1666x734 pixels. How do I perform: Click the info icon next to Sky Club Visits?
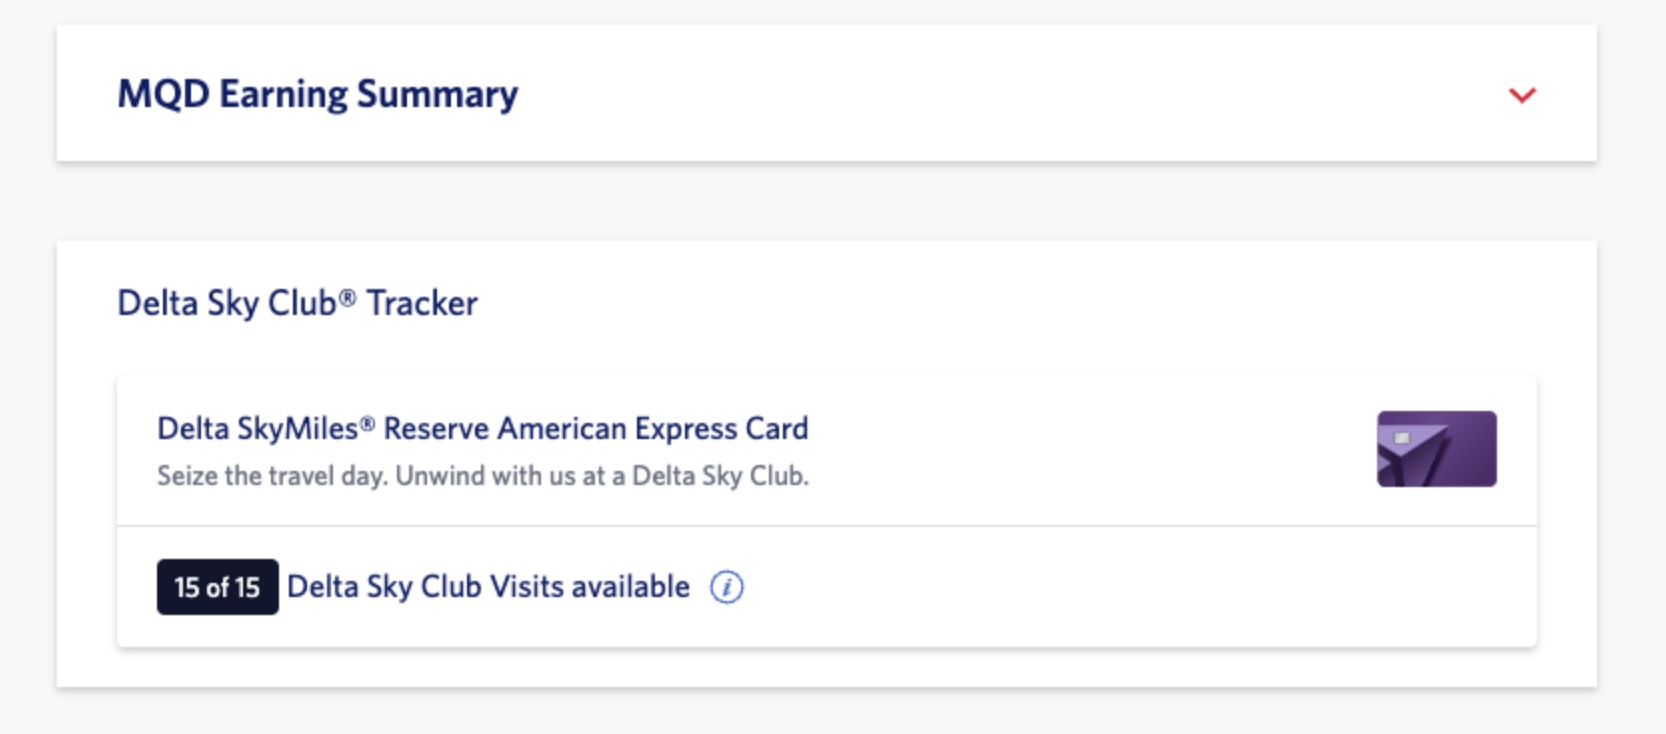725,588
